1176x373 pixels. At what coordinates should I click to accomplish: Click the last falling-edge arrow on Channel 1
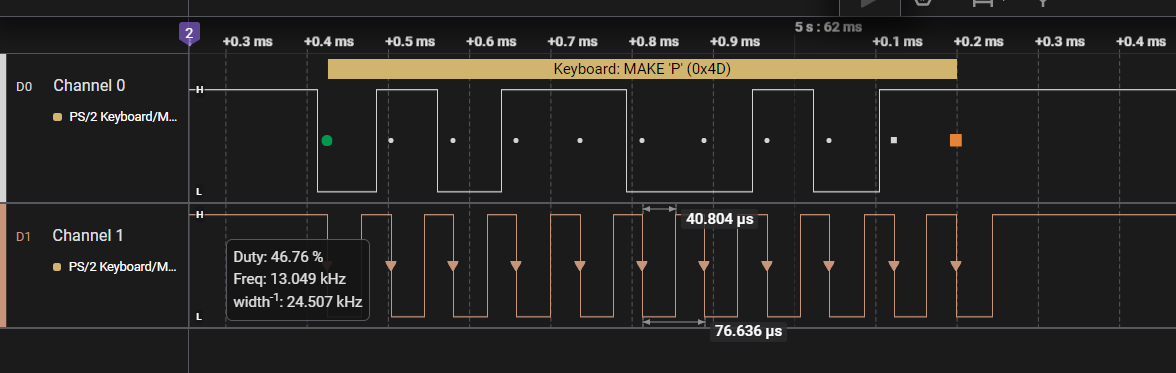[x=956, y=266]
